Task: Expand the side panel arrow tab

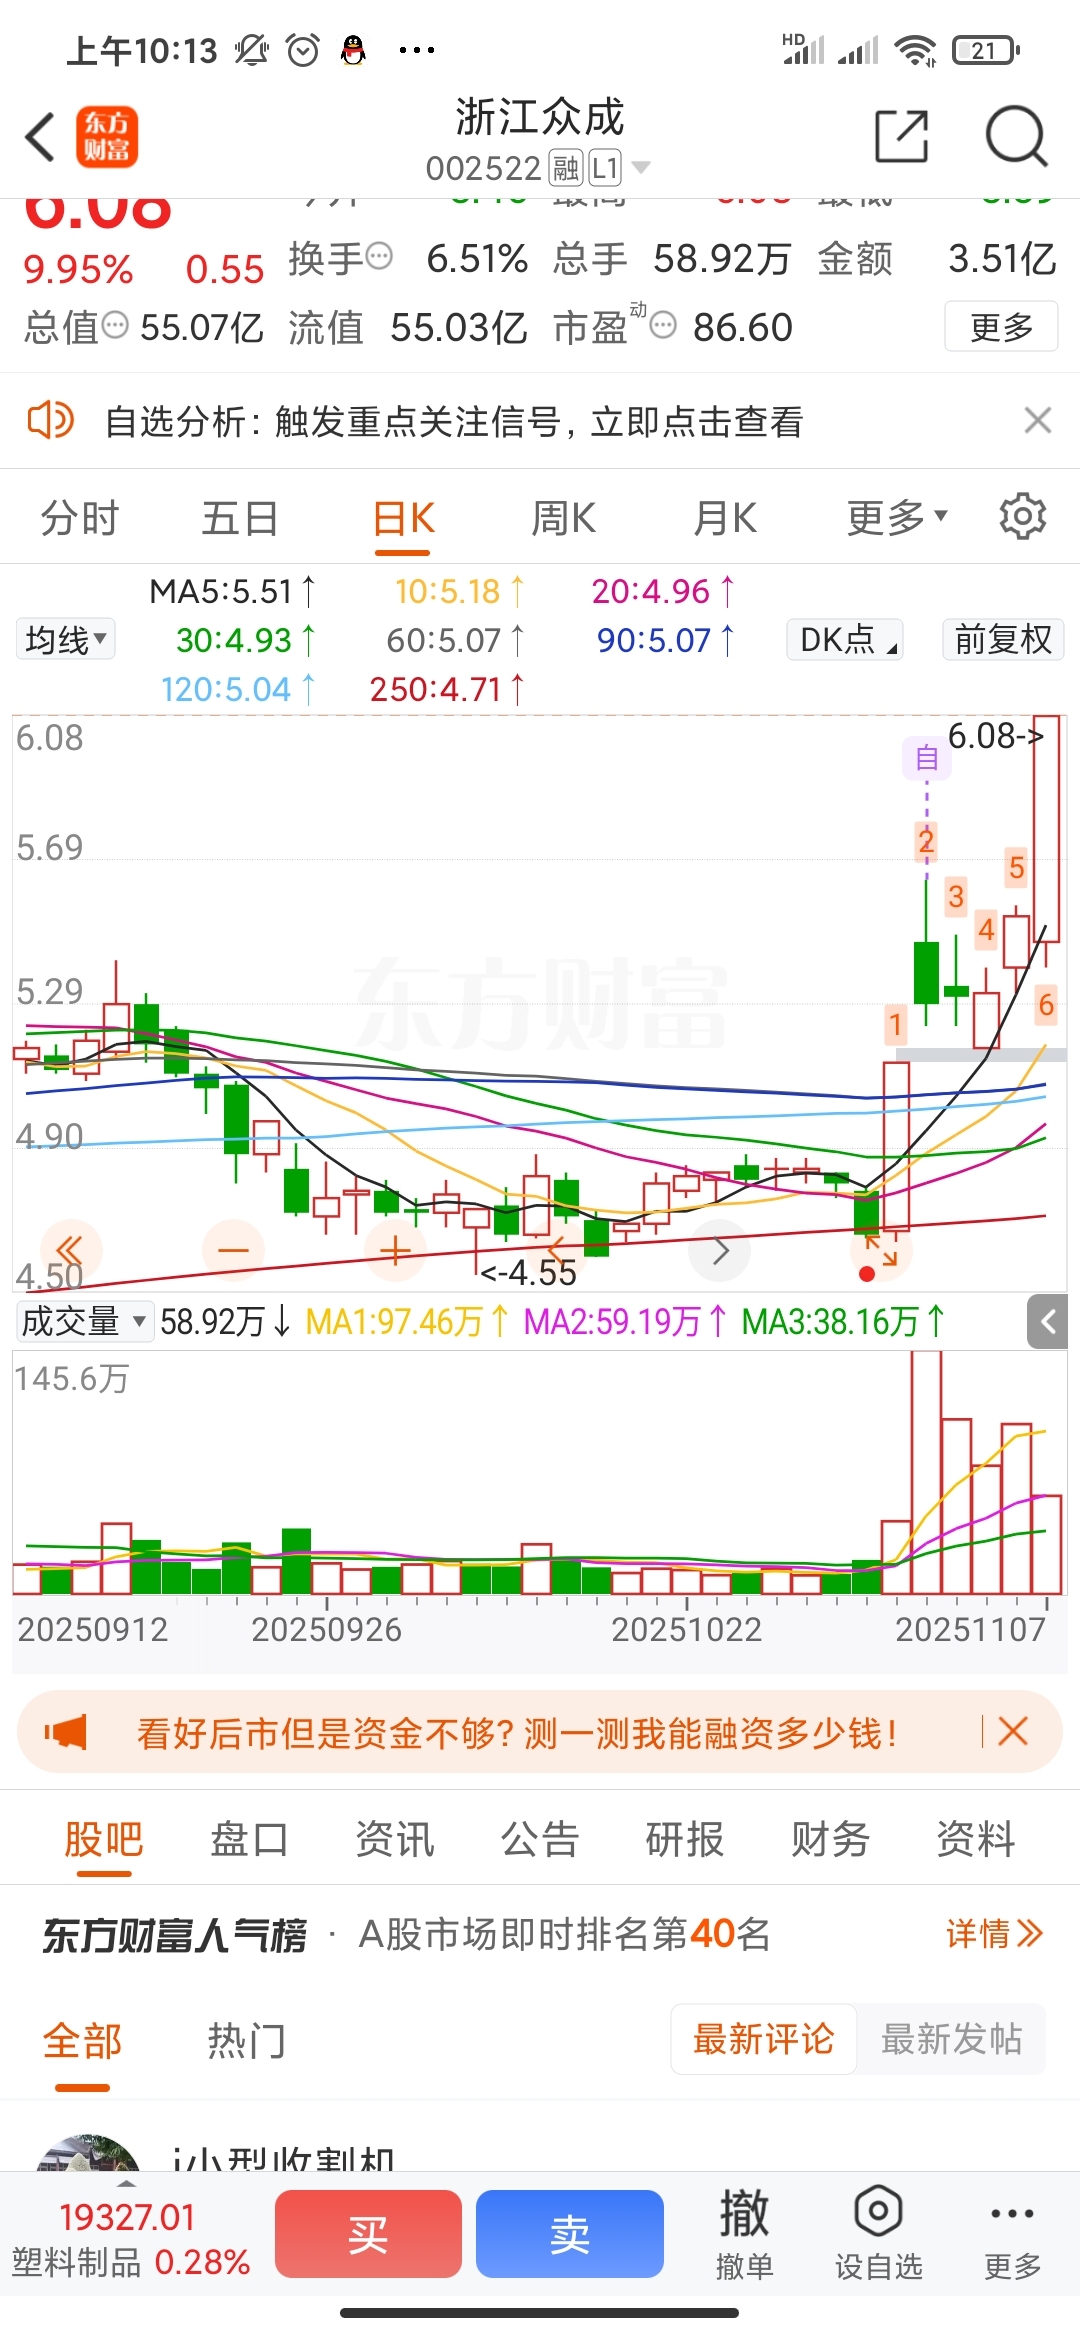Action: click(x=1047, y=1322)
